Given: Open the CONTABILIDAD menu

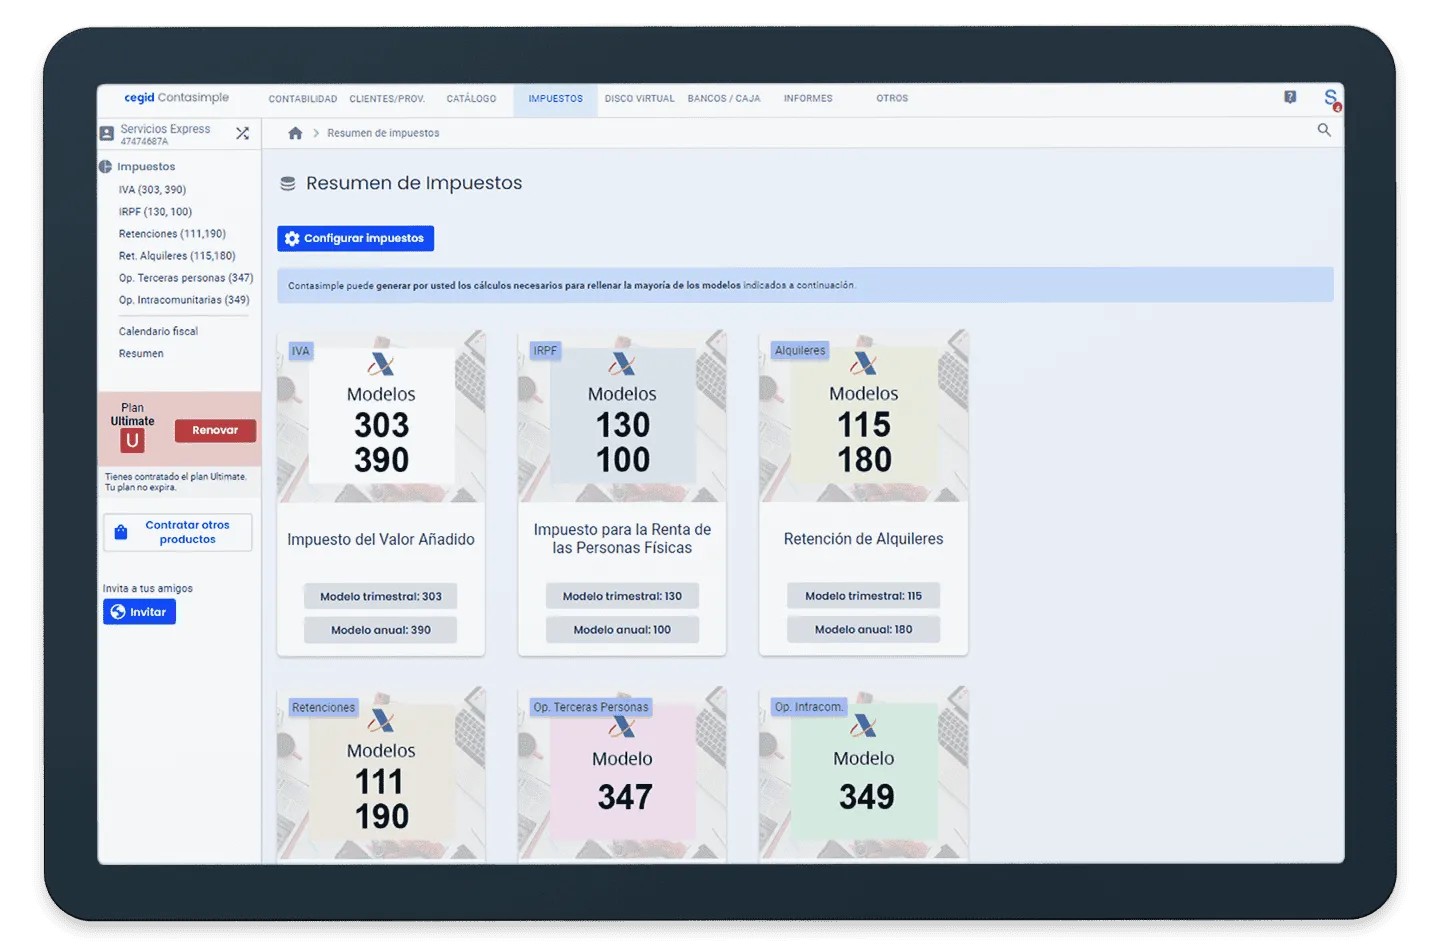Looking at the screenshot, I should click(x=302, y=99).
